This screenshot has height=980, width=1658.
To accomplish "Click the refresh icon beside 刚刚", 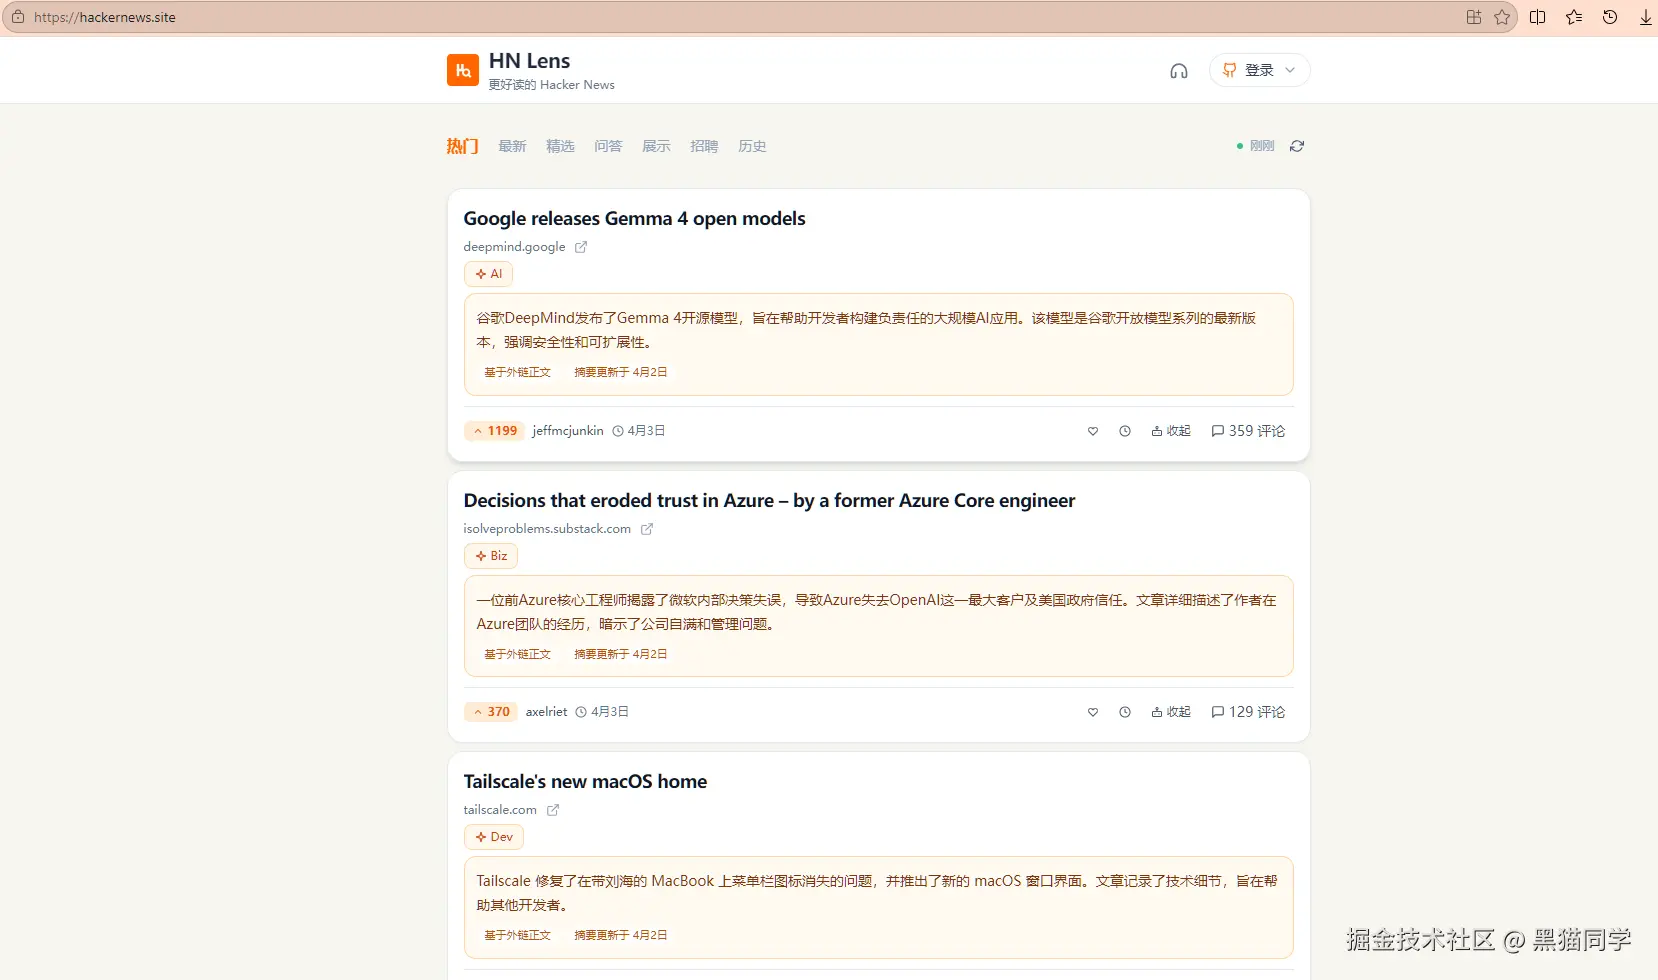I will [x=1297, y=146].
